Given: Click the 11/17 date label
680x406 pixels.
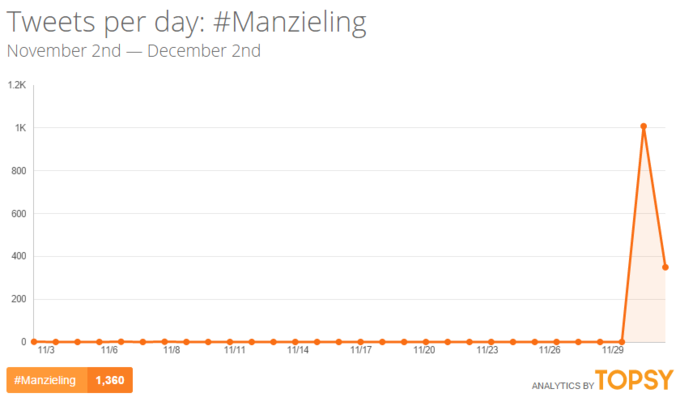Looking at the screenshot, I should 361,351.
